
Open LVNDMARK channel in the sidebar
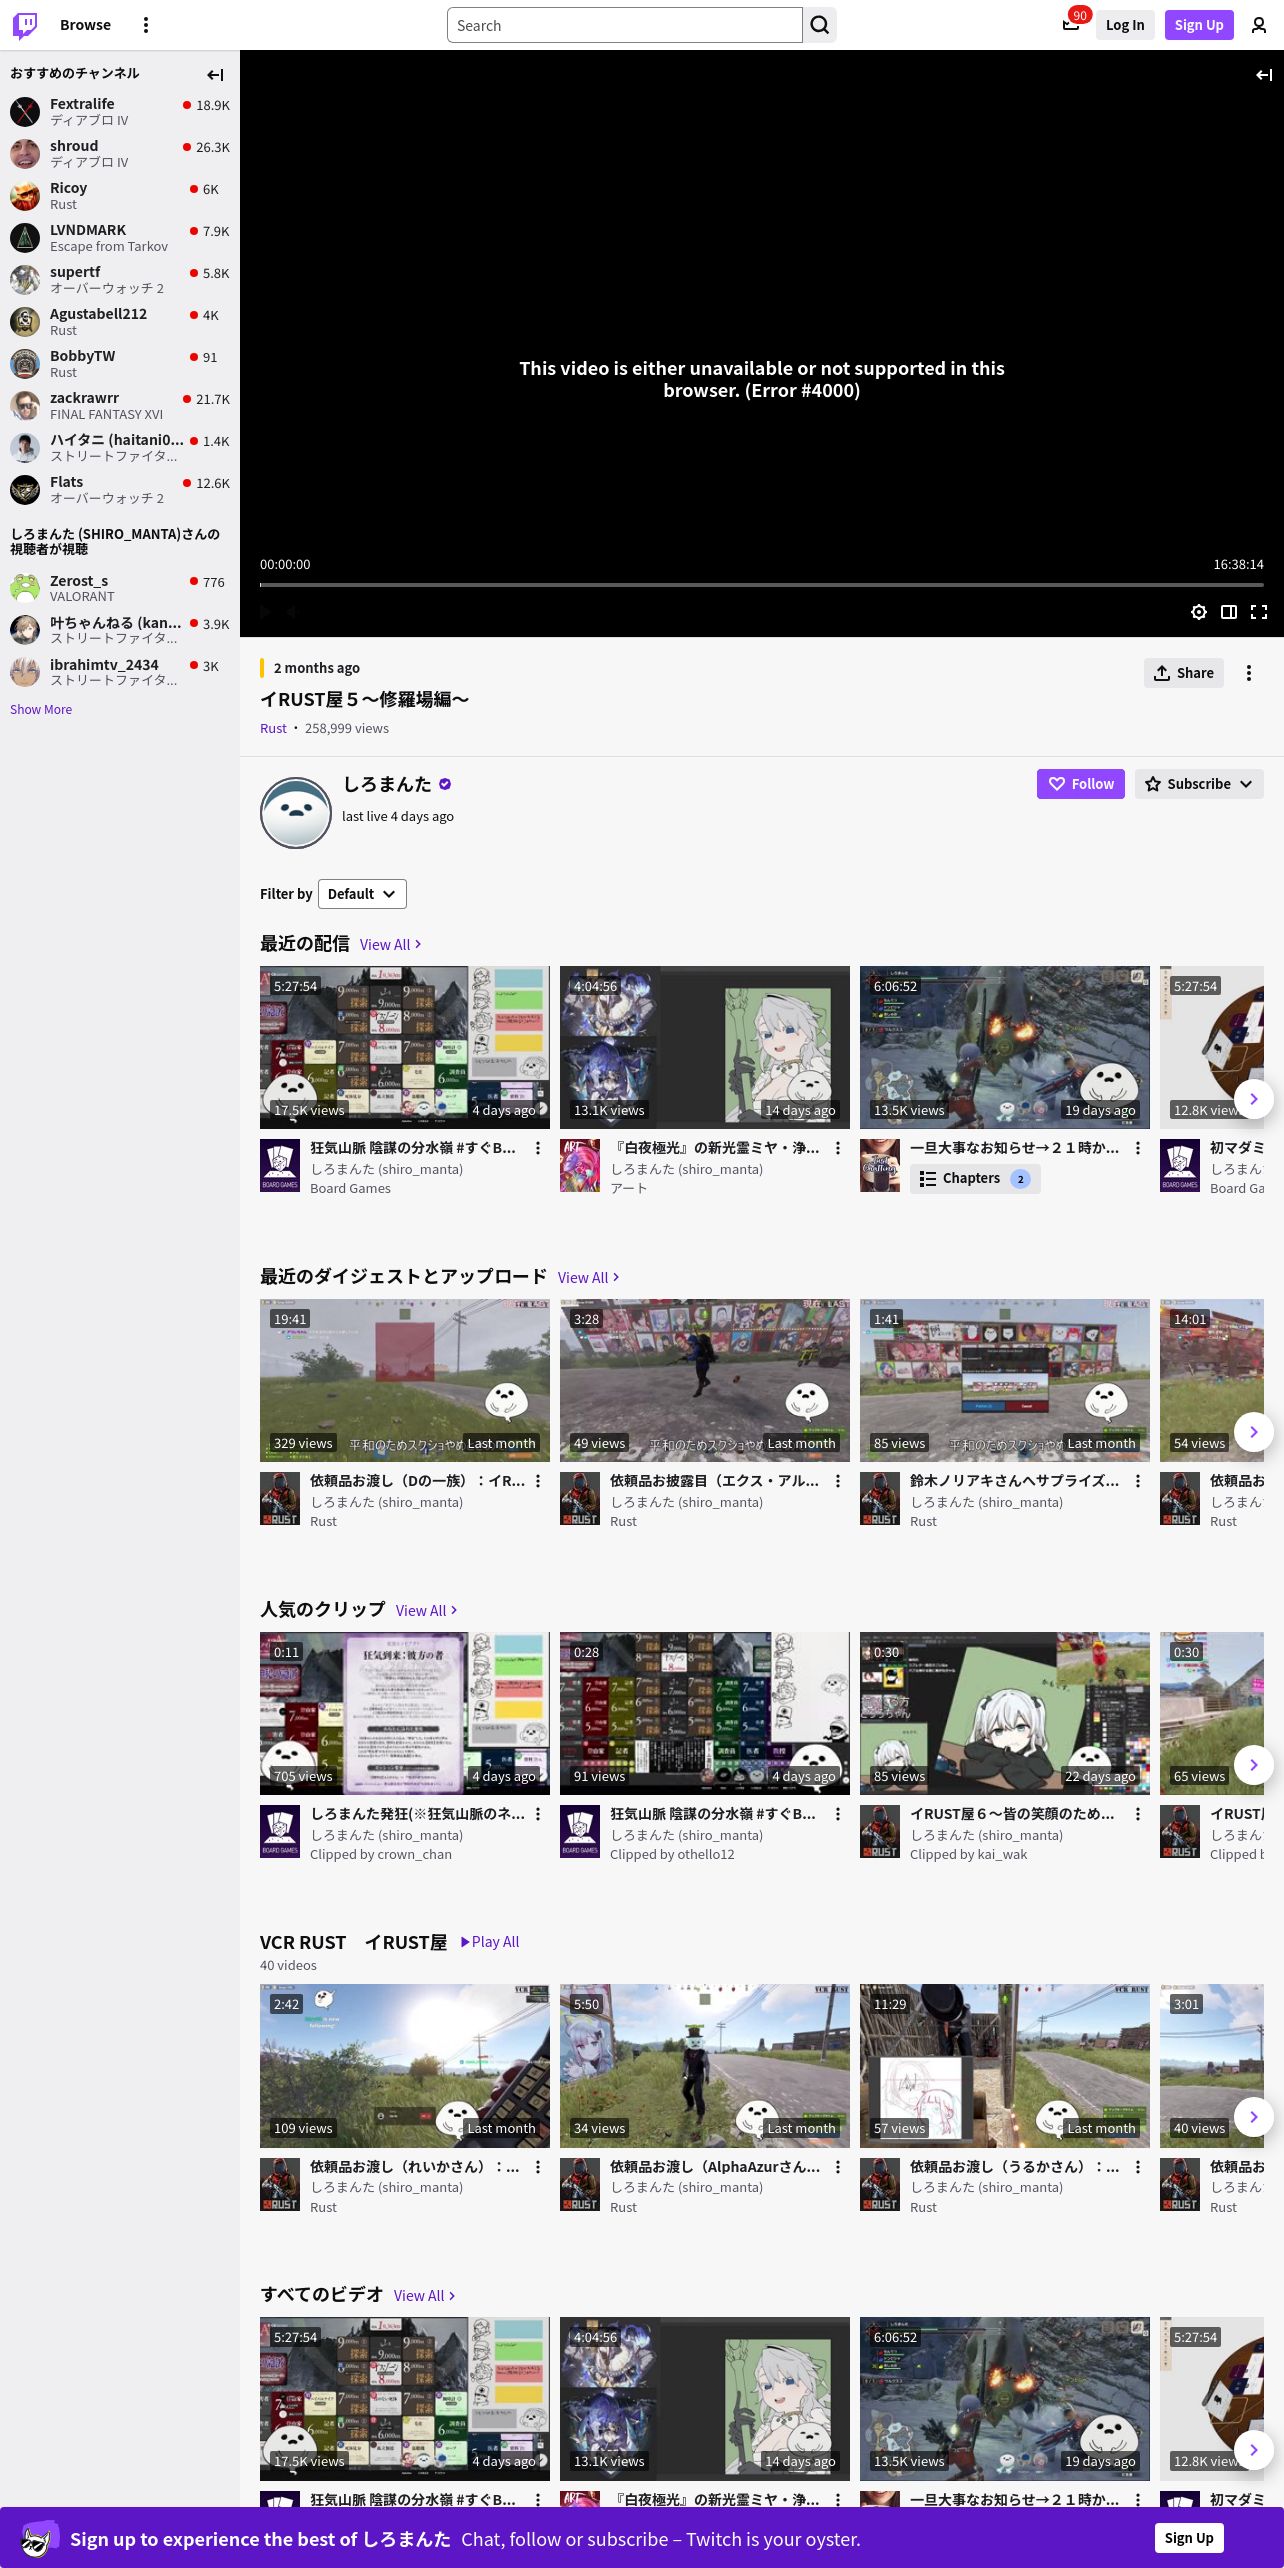coord(120,237)
